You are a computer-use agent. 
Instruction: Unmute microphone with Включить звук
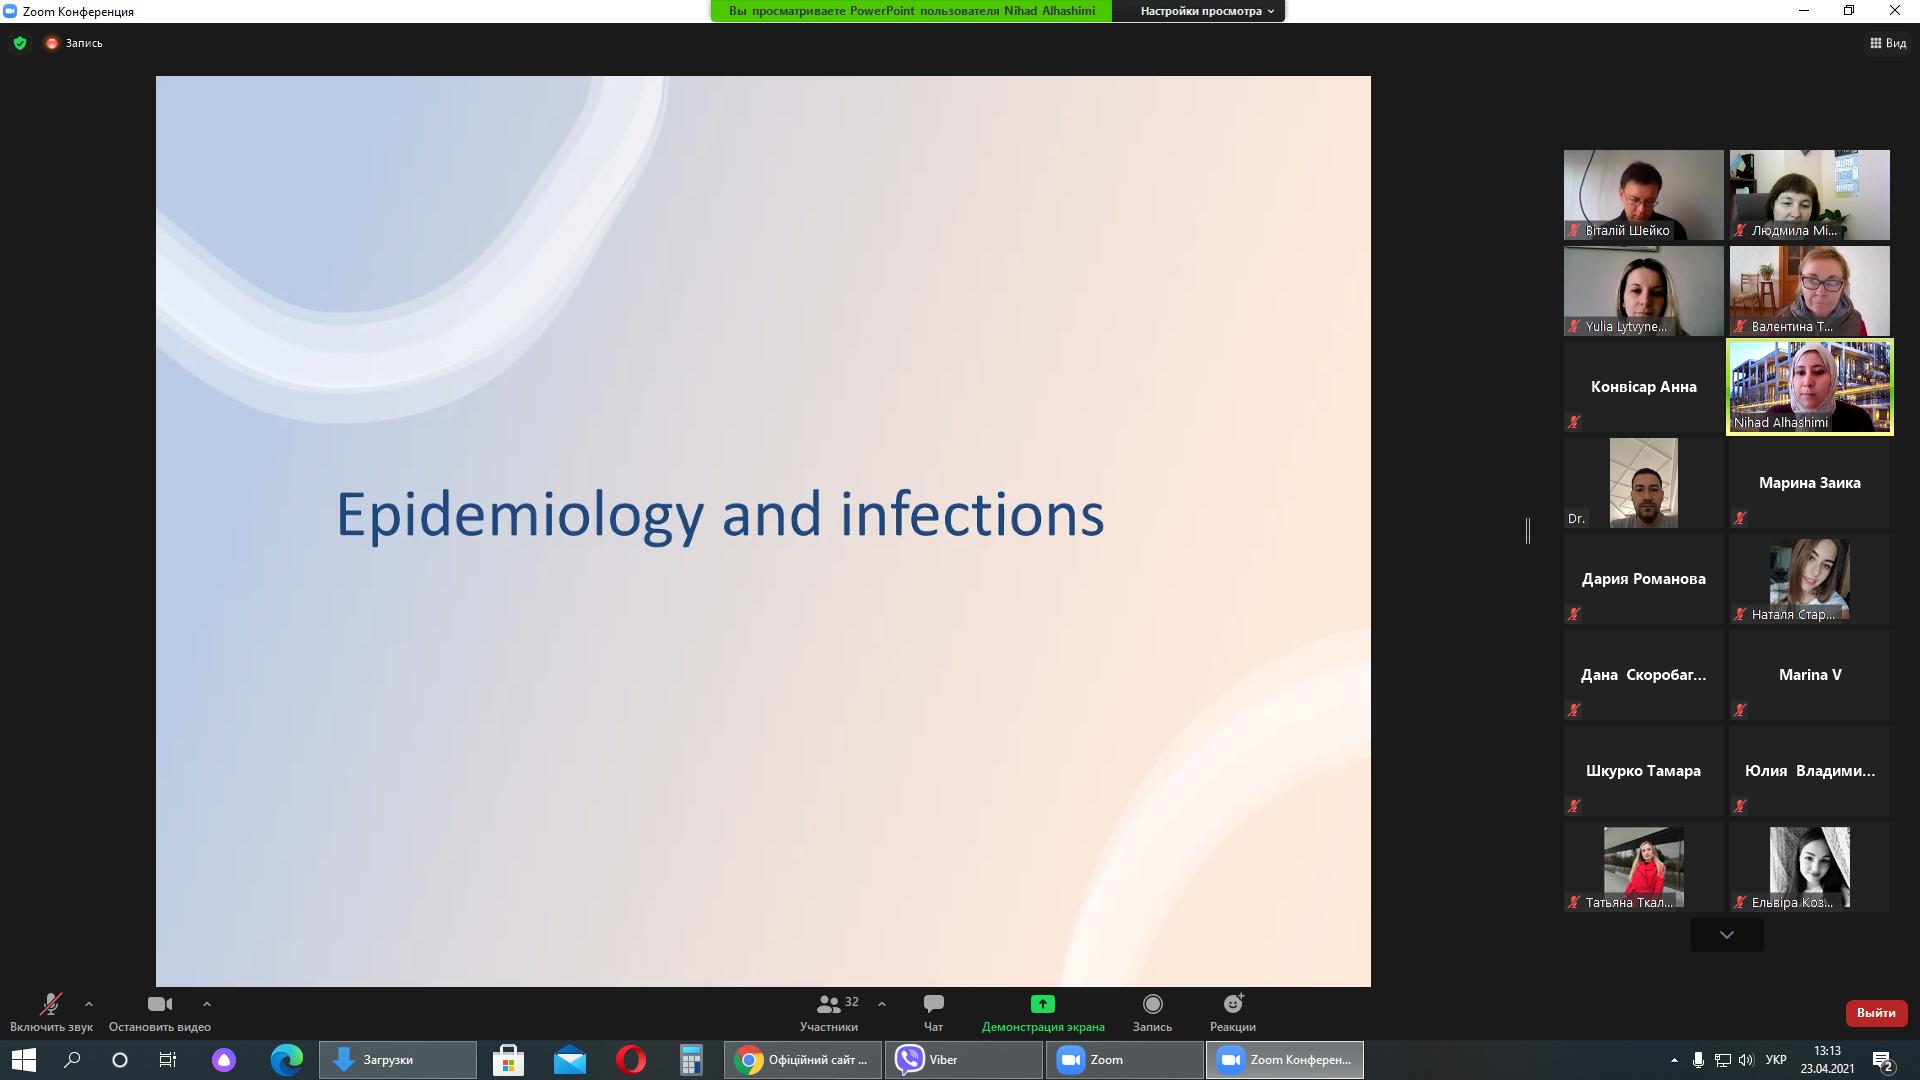51,1013
